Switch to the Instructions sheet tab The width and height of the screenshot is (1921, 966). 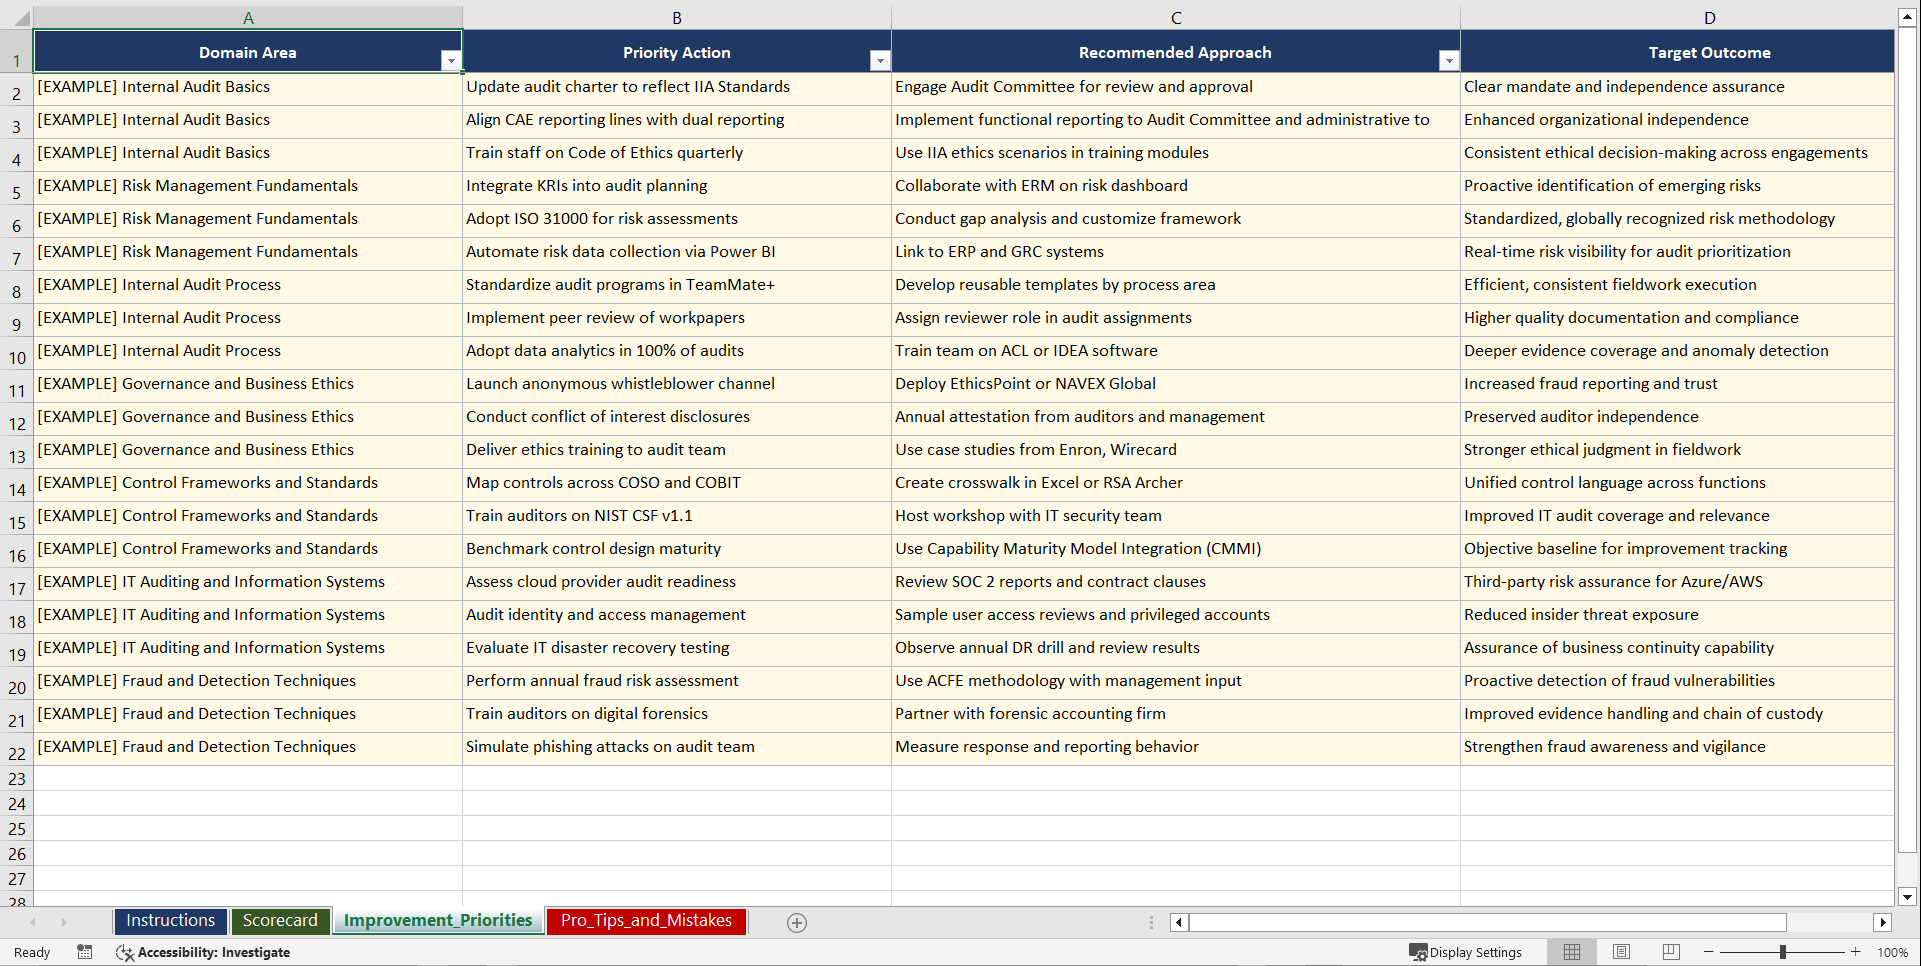pos(170,920)
